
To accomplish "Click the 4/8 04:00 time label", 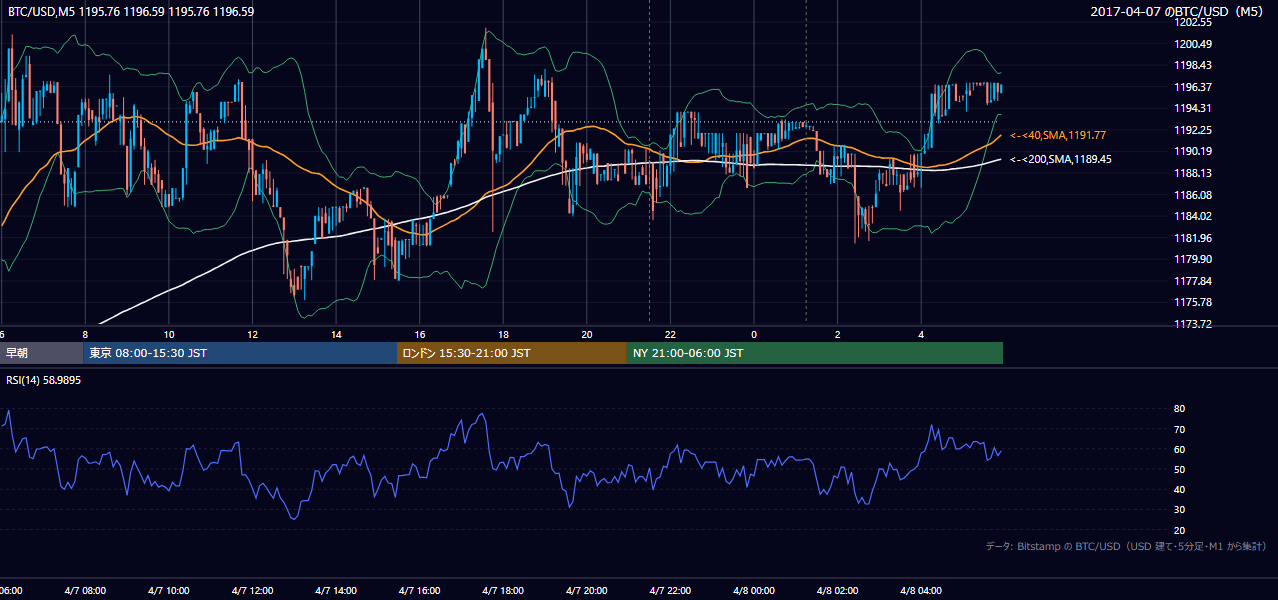I will (x=922, y=591).
